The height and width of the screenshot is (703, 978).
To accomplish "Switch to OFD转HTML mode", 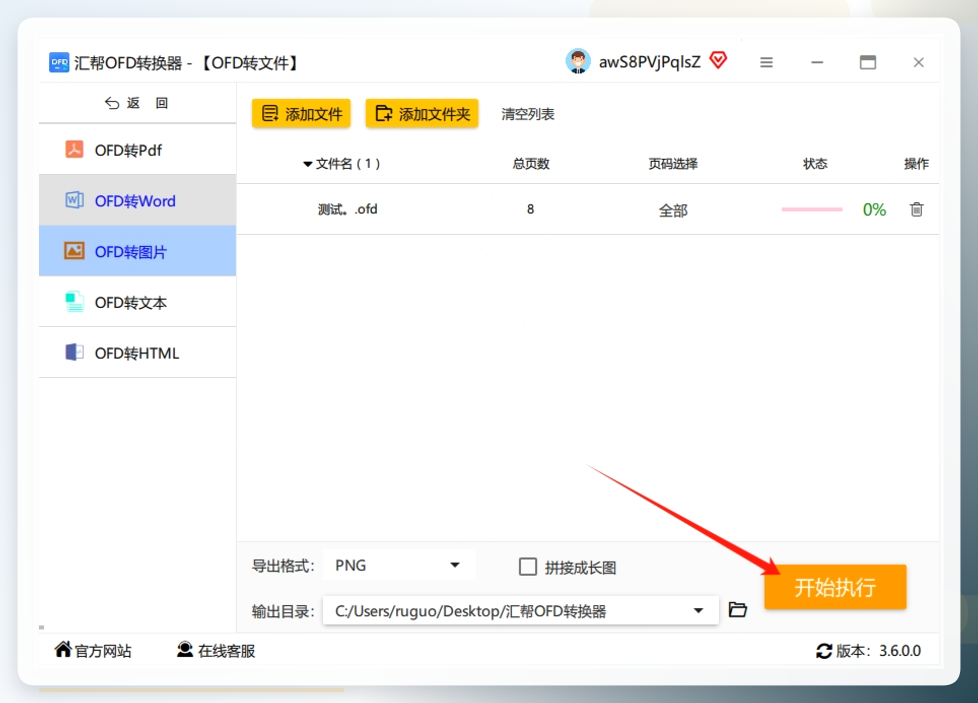I will coord(137,352).
